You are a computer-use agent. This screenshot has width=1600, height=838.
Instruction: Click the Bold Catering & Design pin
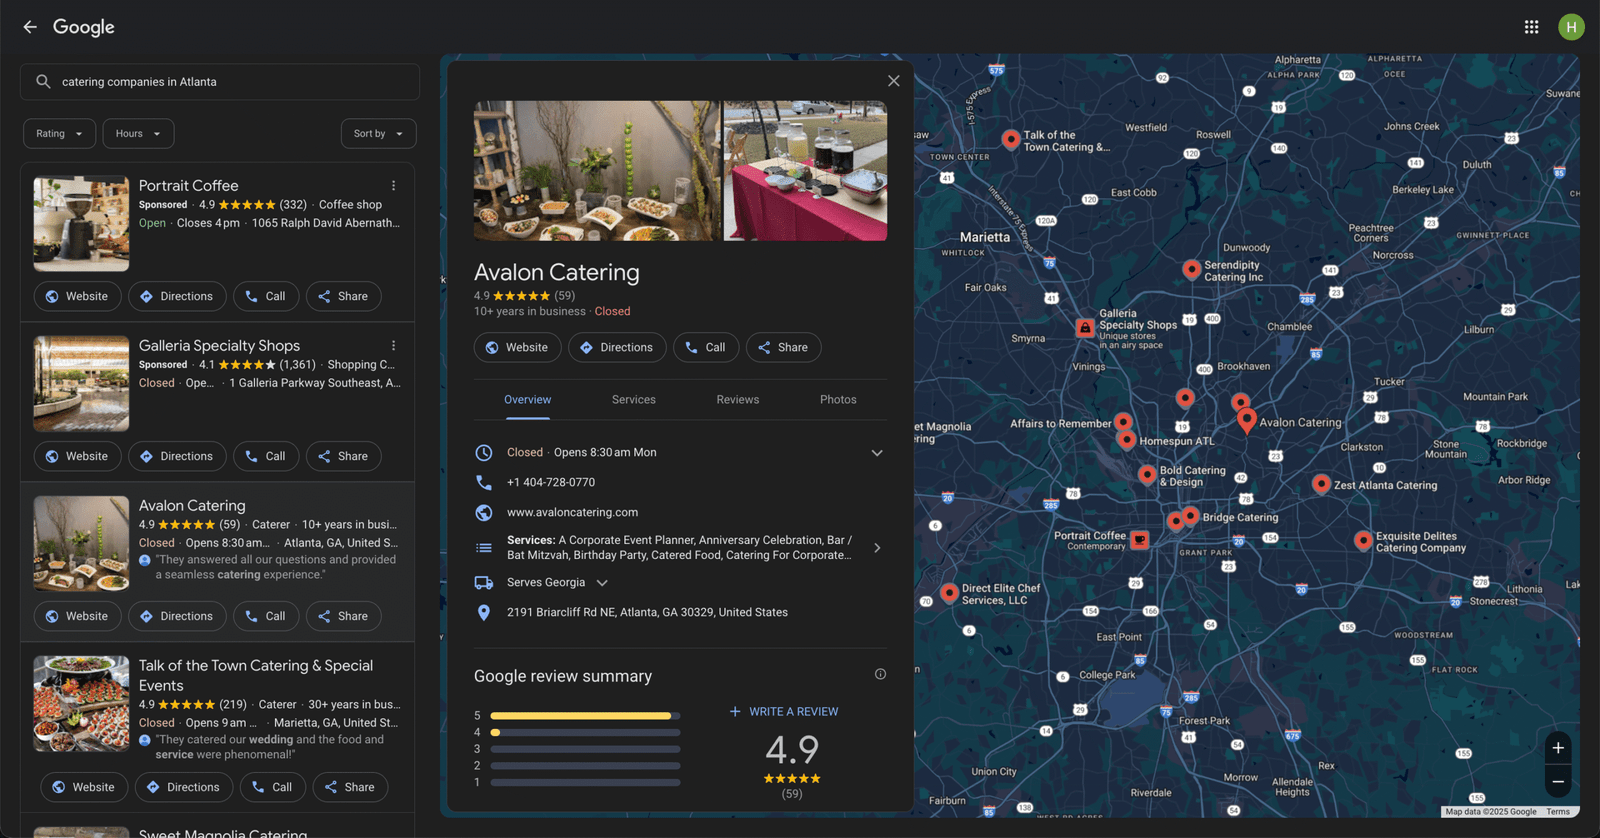pyautogui.click(x=1147, y=474)
